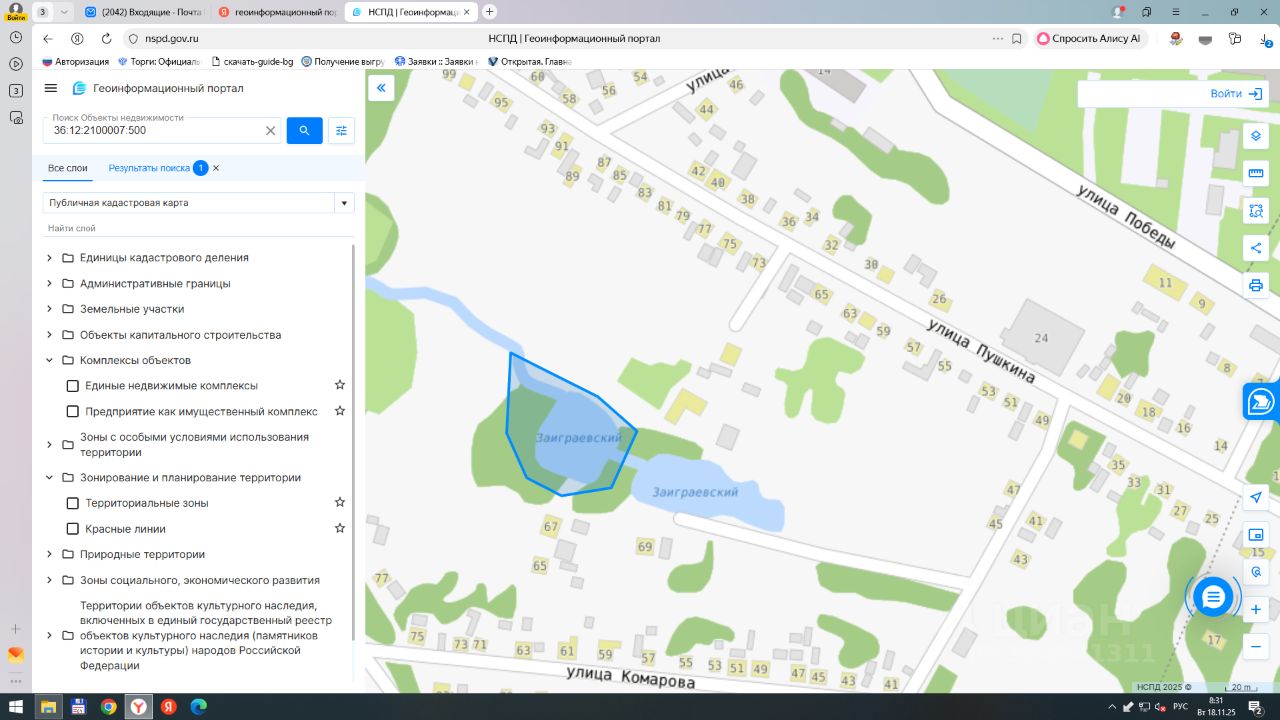Add Единые недвижимые комплексы to favorites
The height and width of the screenshot is (720, 1280).
[340, 385]
